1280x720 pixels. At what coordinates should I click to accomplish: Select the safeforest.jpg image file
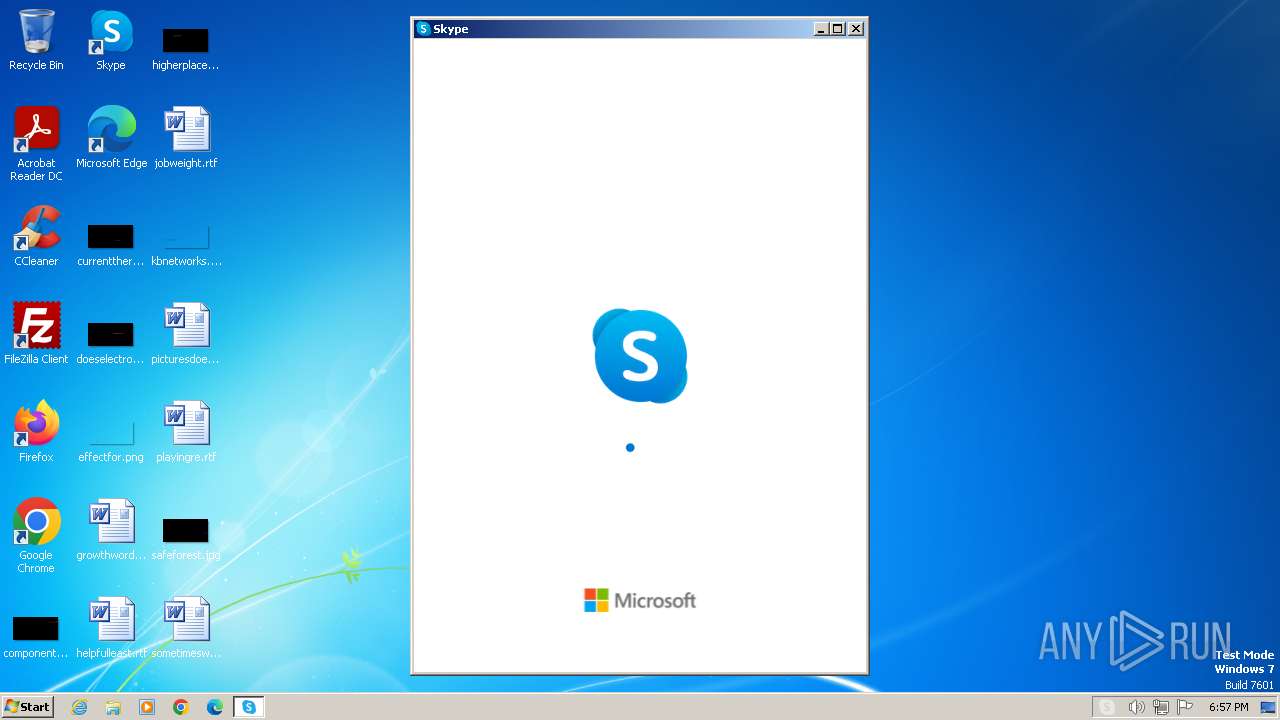tap(186, 538)
